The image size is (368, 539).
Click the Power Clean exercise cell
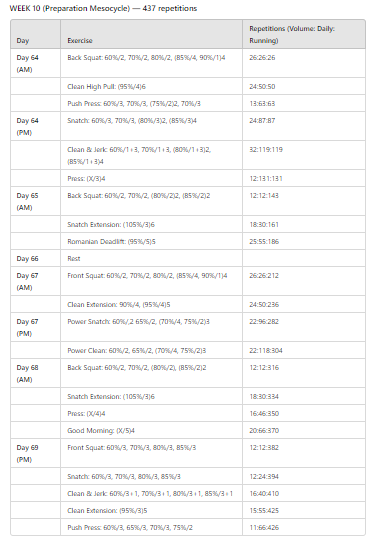(x=152, y=350)
